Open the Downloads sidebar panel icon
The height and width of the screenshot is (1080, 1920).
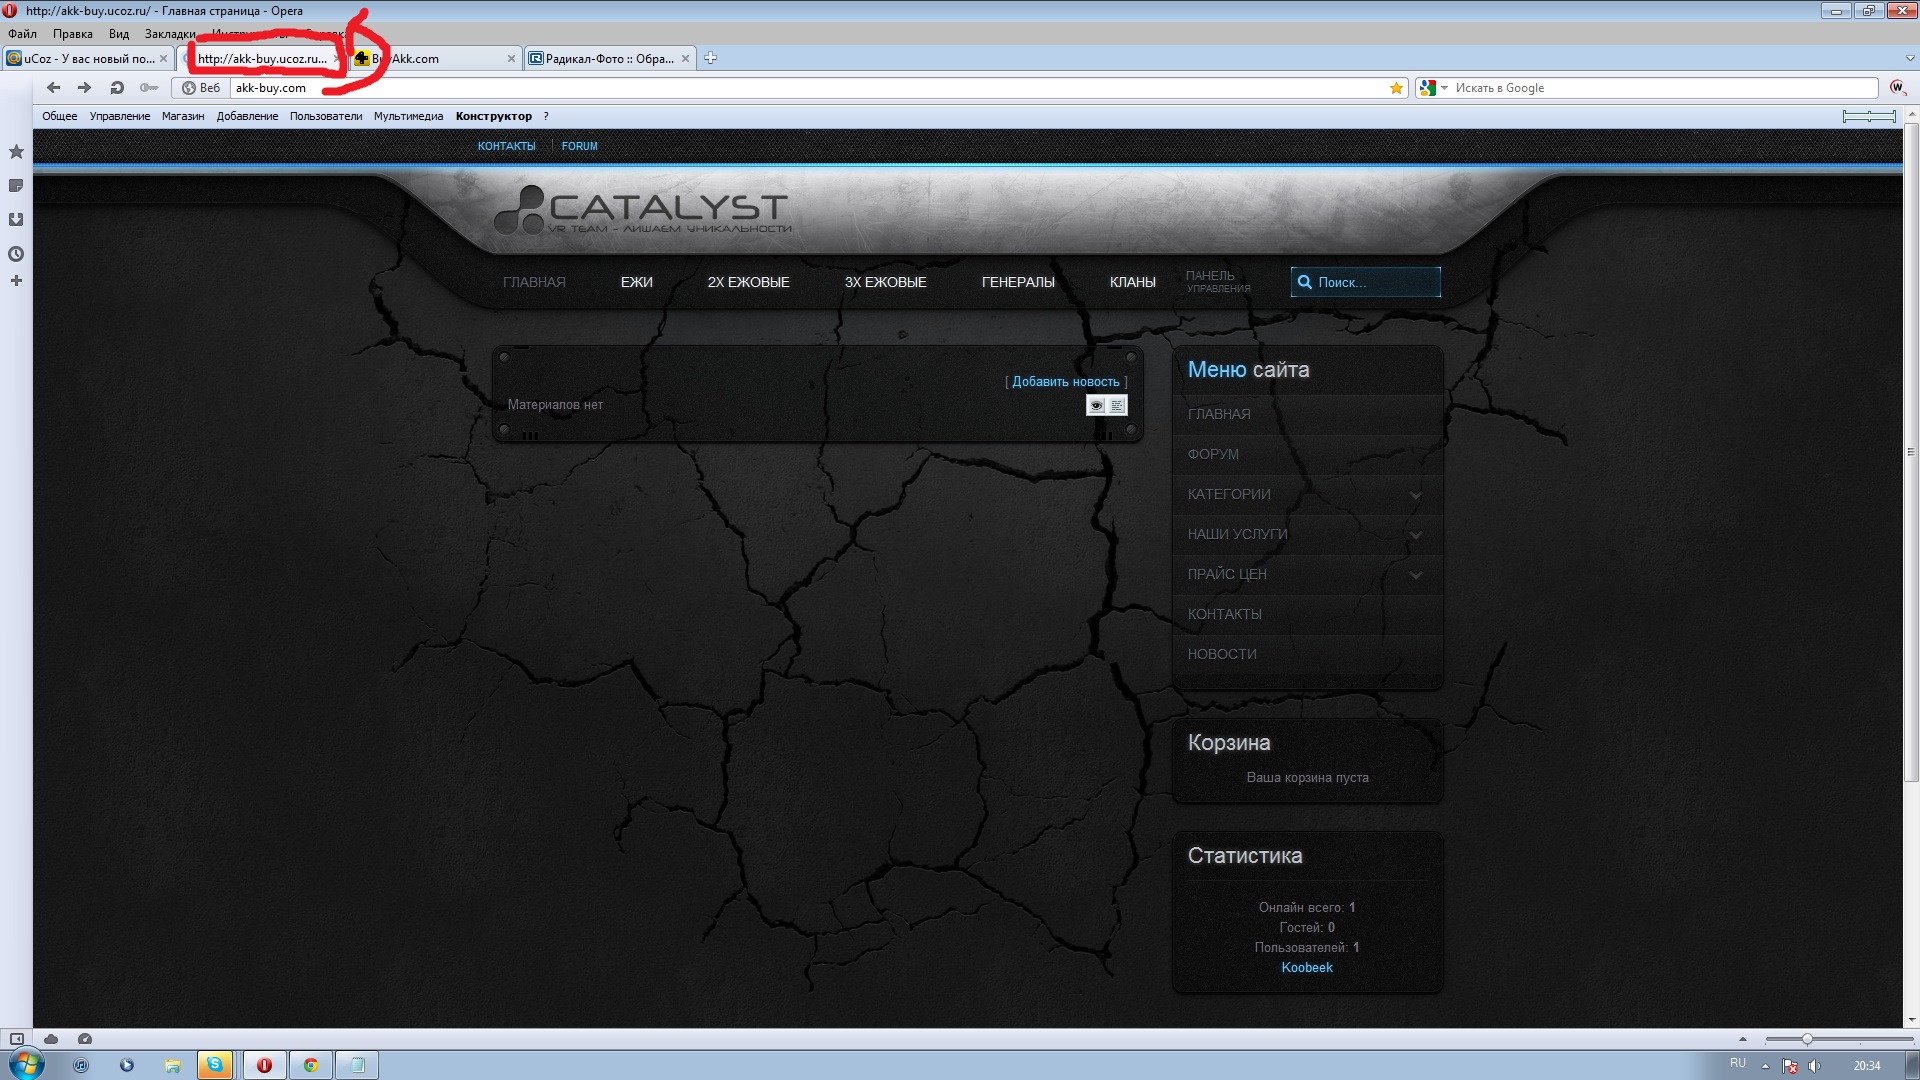coord(16,220)
